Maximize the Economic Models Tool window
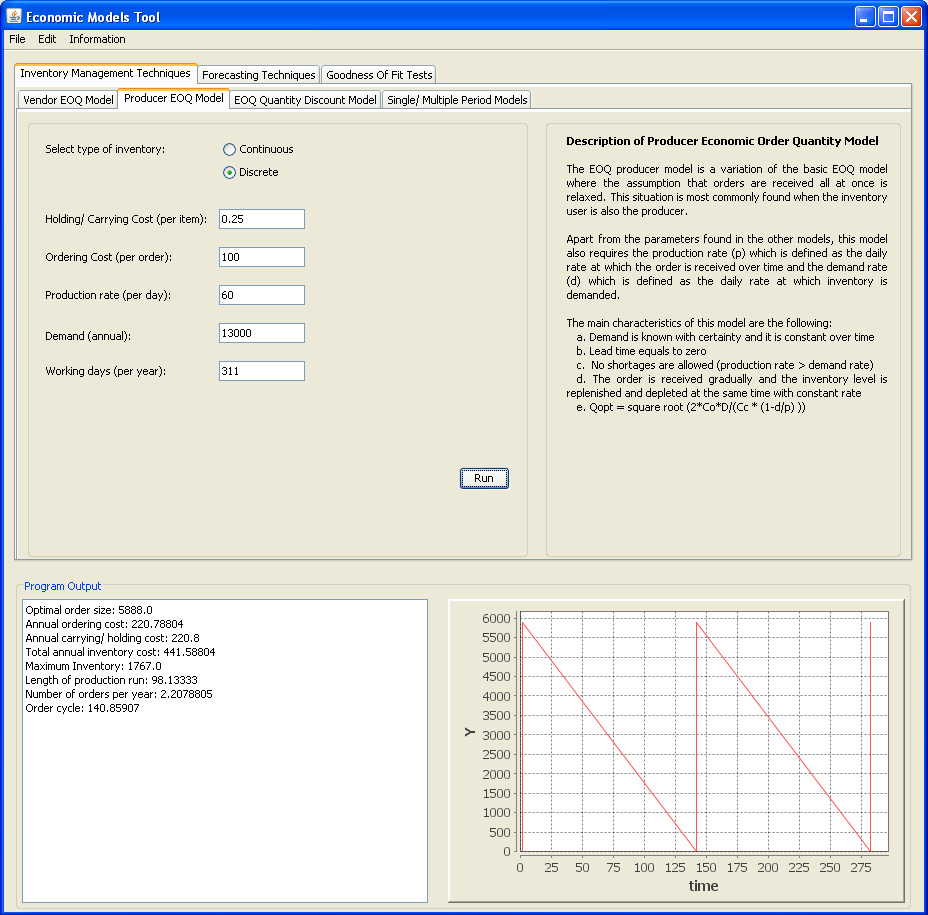Viewport: 928px width, 915px height. click(x=888, y=17)
